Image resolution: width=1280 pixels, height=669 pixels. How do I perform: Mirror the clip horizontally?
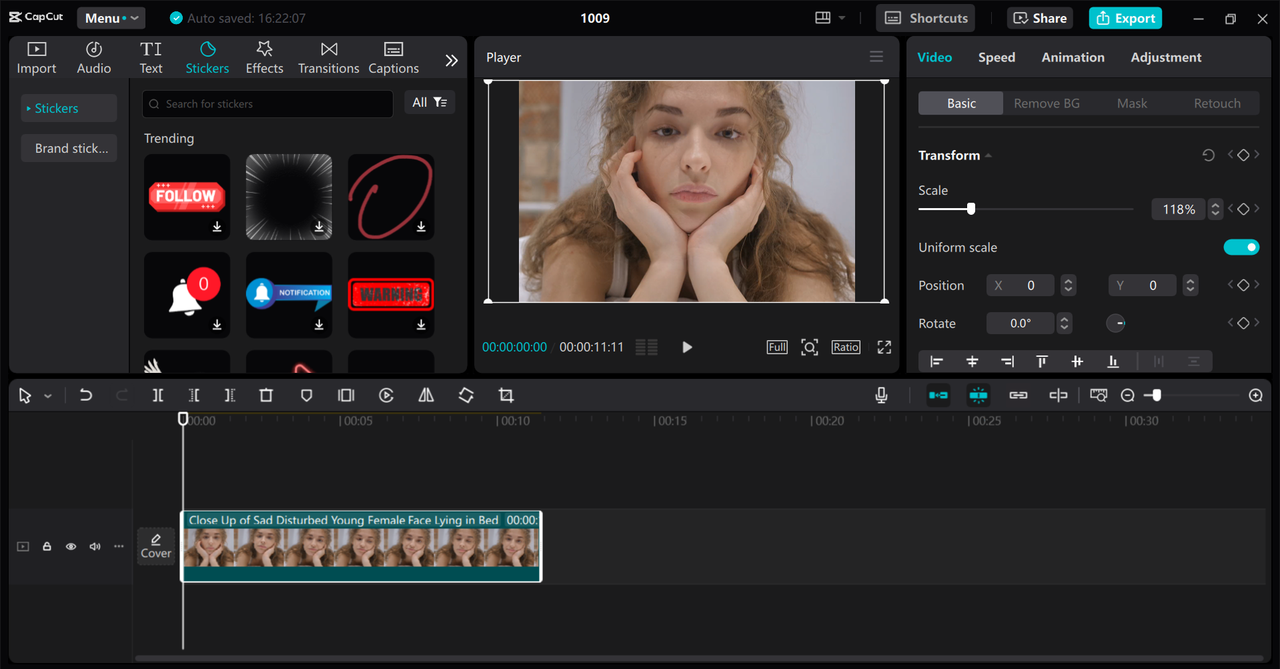[x=426, y=396]
